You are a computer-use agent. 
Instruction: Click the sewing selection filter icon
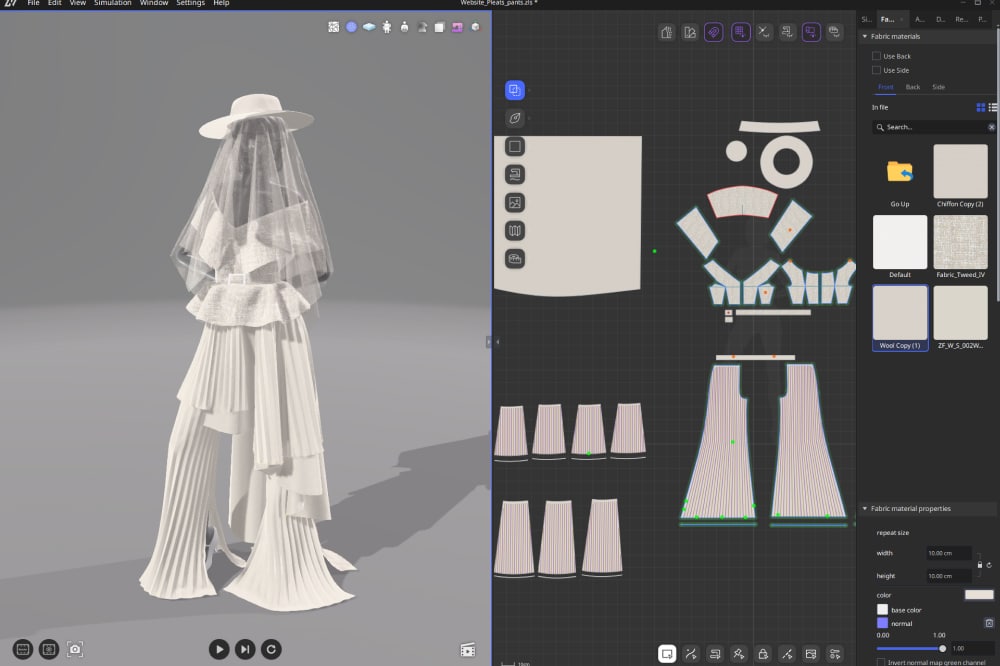[x=715, y=654]
